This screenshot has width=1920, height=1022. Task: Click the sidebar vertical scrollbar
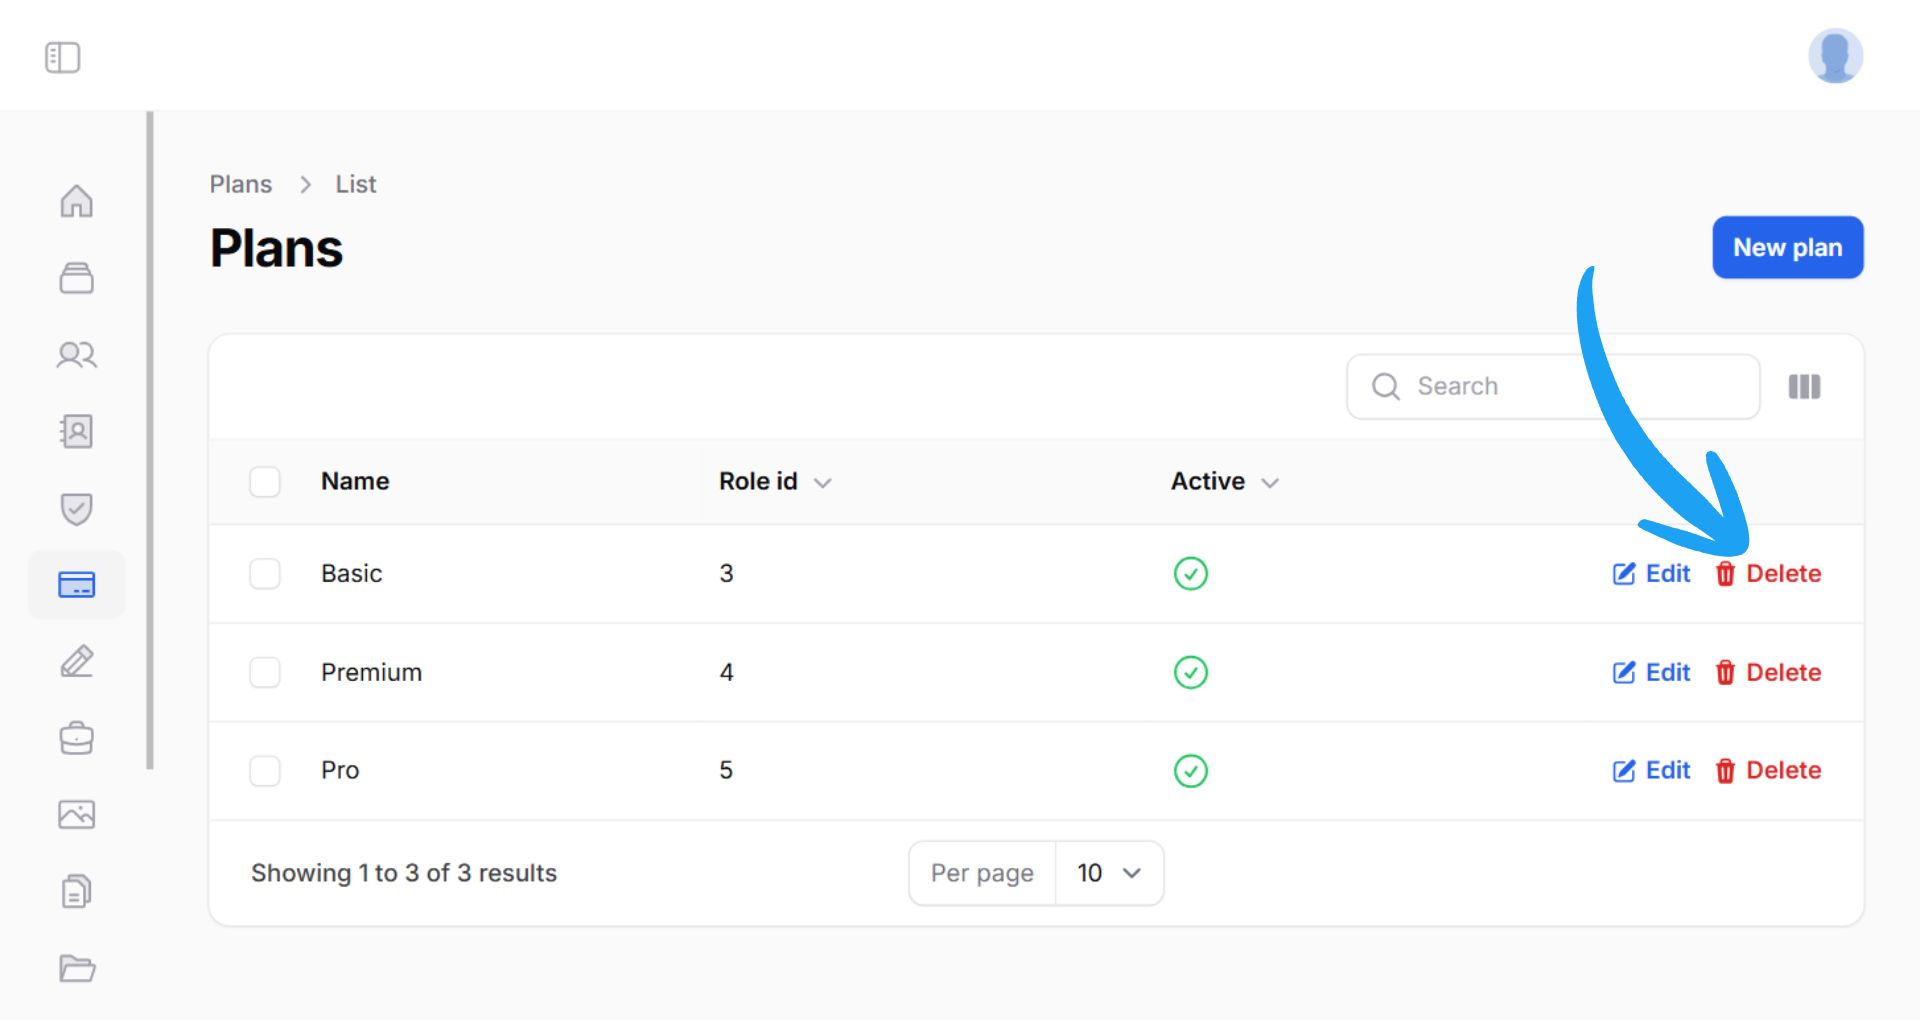[x=150, y=440]
